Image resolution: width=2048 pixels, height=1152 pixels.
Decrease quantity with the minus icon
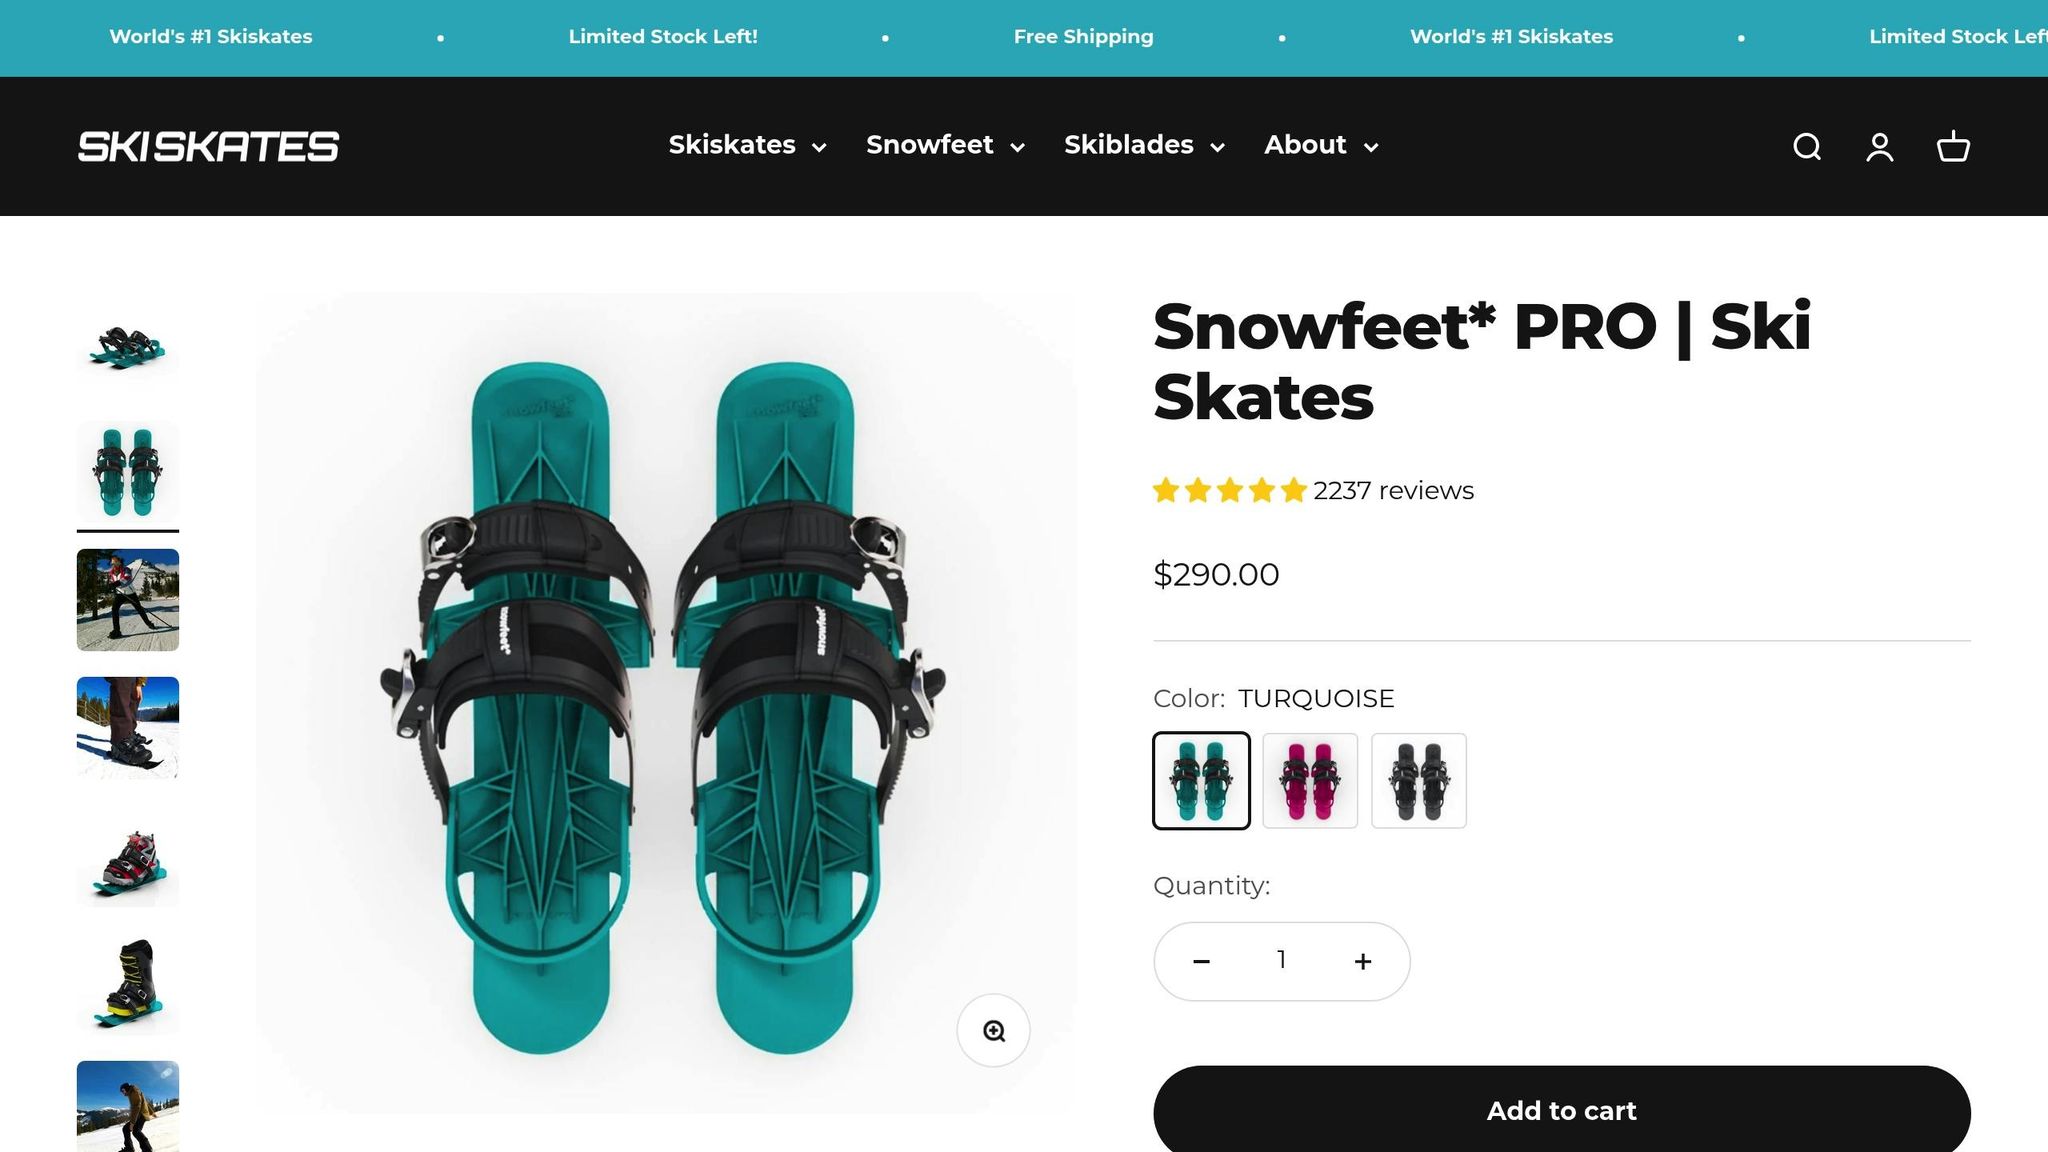click(x=1200, y=961)
